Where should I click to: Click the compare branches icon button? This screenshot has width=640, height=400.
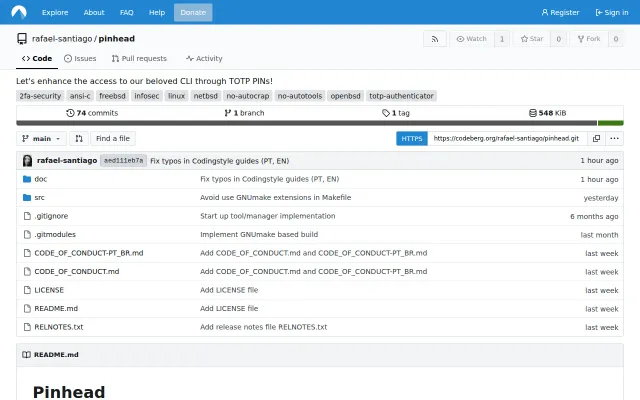pos(79,139)
